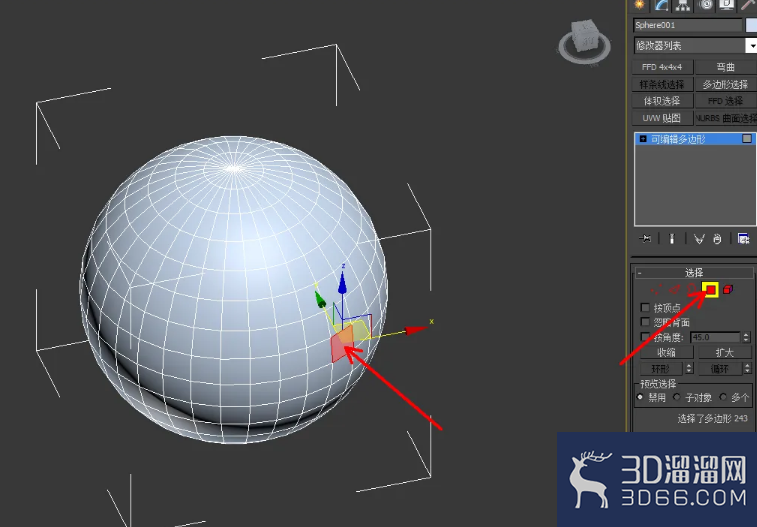Click the red selected polygon on sphere
The width and height of the screenshot is (757, 527).
pyautogui.click(x=341, y=344)
